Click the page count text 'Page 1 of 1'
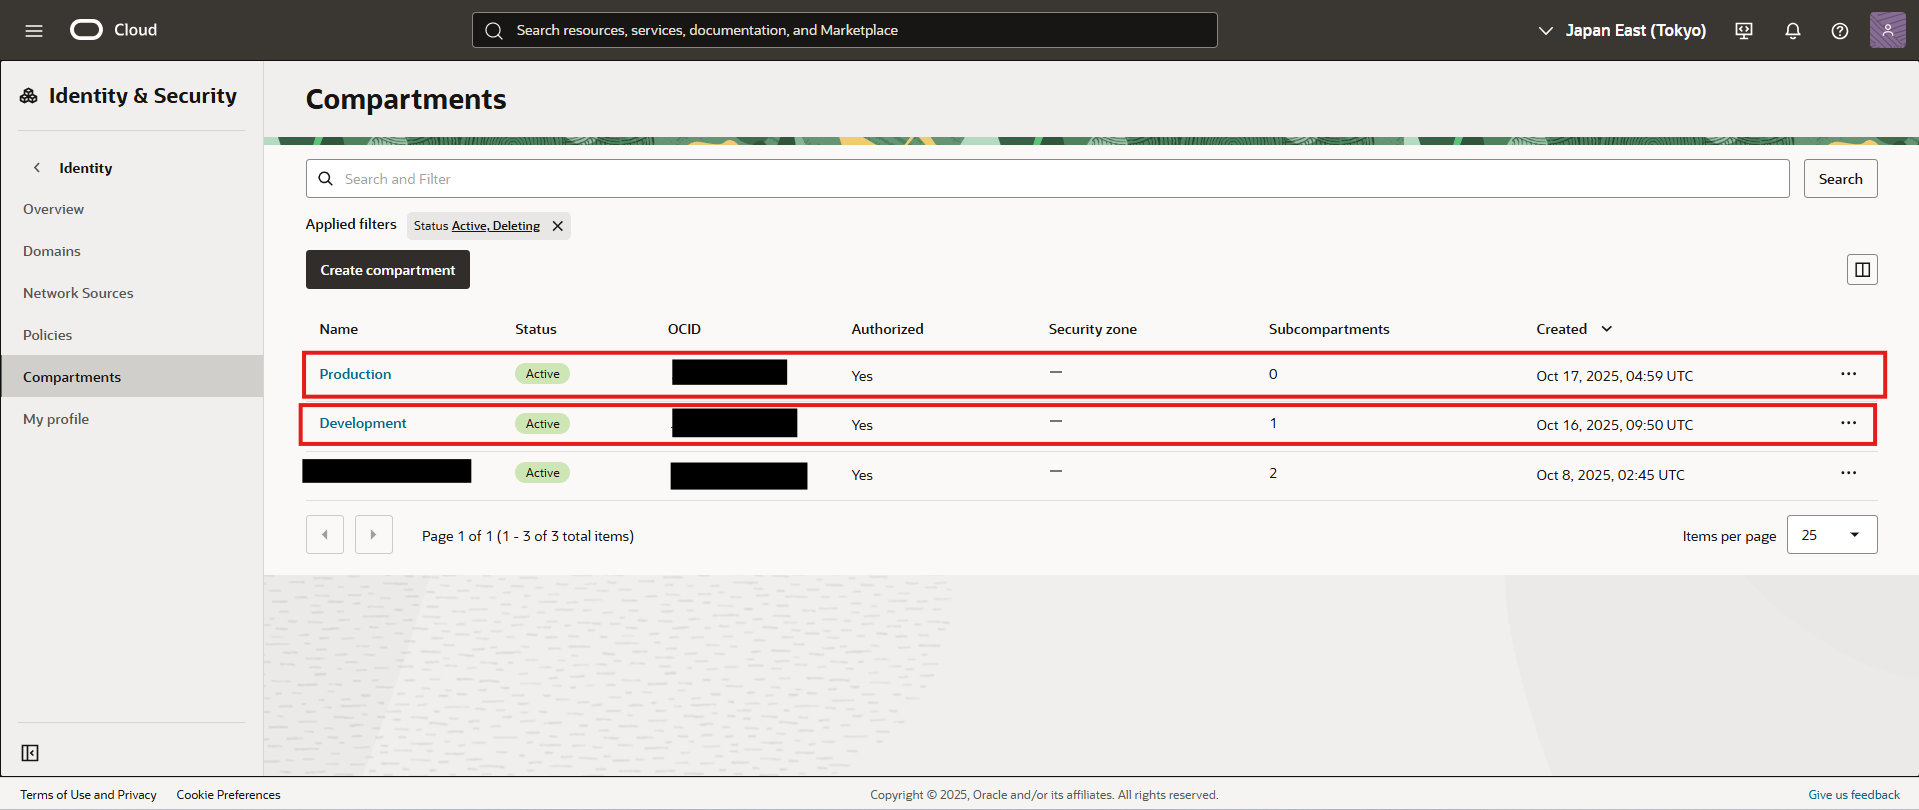 point(457,536)
